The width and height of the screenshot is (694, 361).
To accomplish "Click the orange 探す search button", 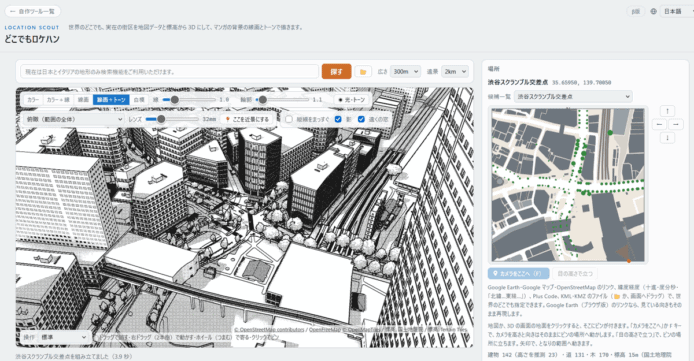I will pyautogui.click(x=336, y=72).
